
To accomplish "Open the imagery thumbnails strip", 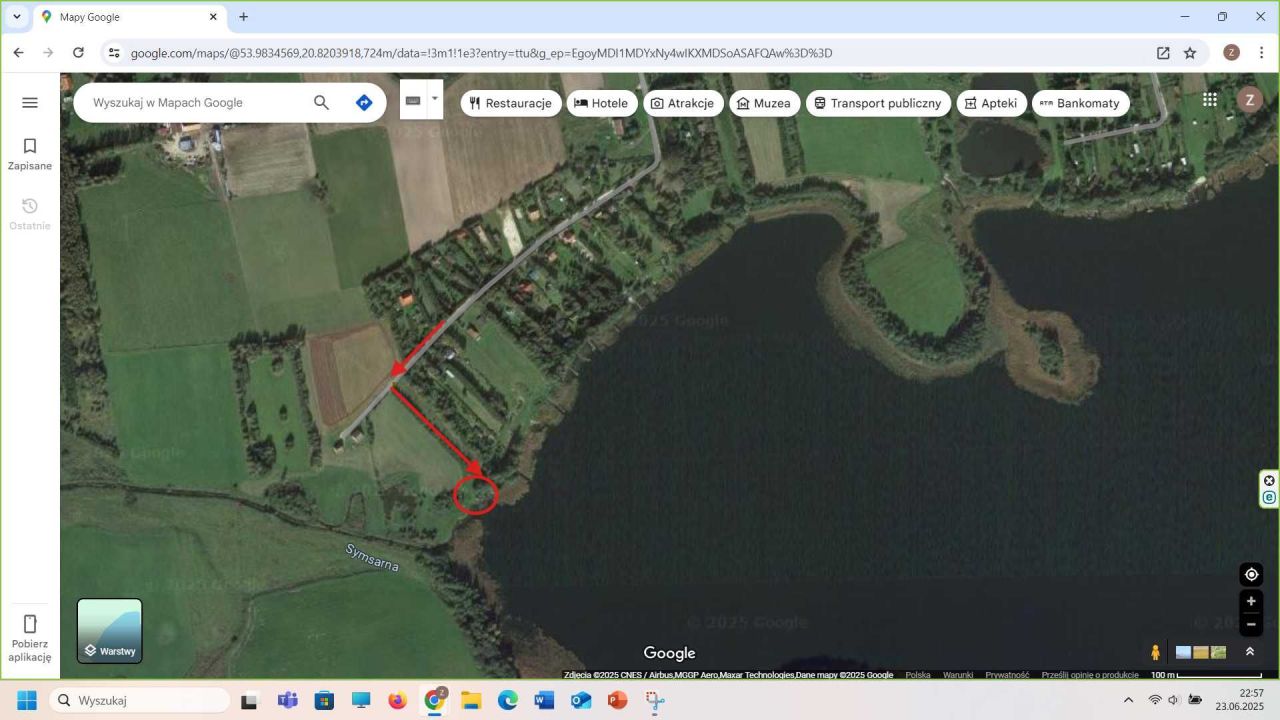I will pos(1201,652).
